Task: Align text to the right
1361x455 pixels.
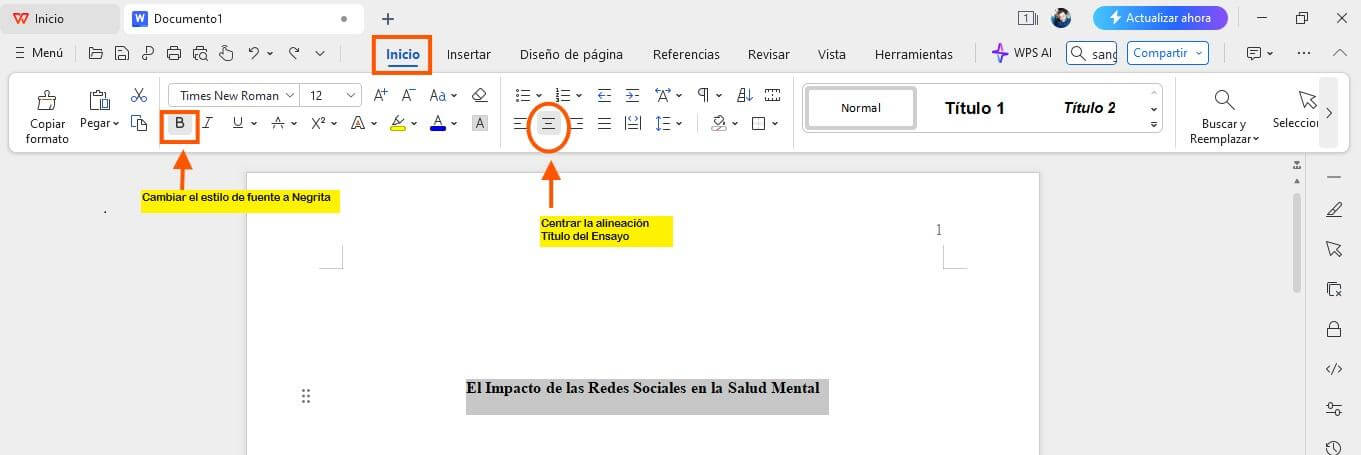Action: click(x=576, y=123)
